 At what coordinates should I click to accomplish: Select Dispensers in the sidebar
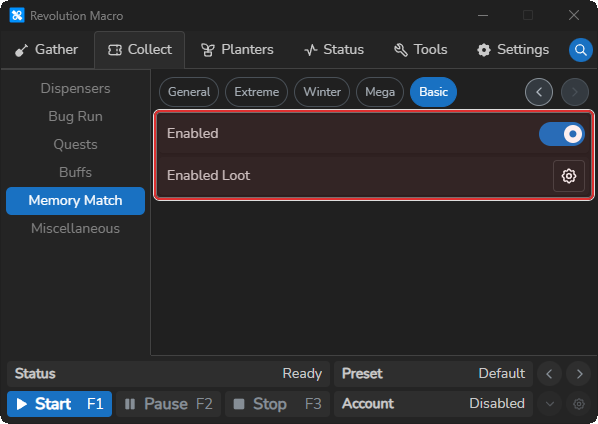click(76, 88)
